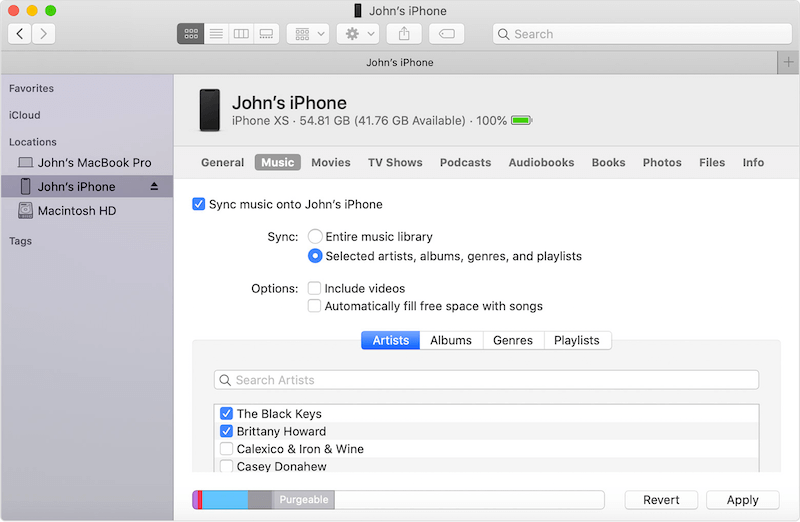Click the Favorites sidebar heading
This screenshot has height=522, width=800.
click(x=31, y=88)
